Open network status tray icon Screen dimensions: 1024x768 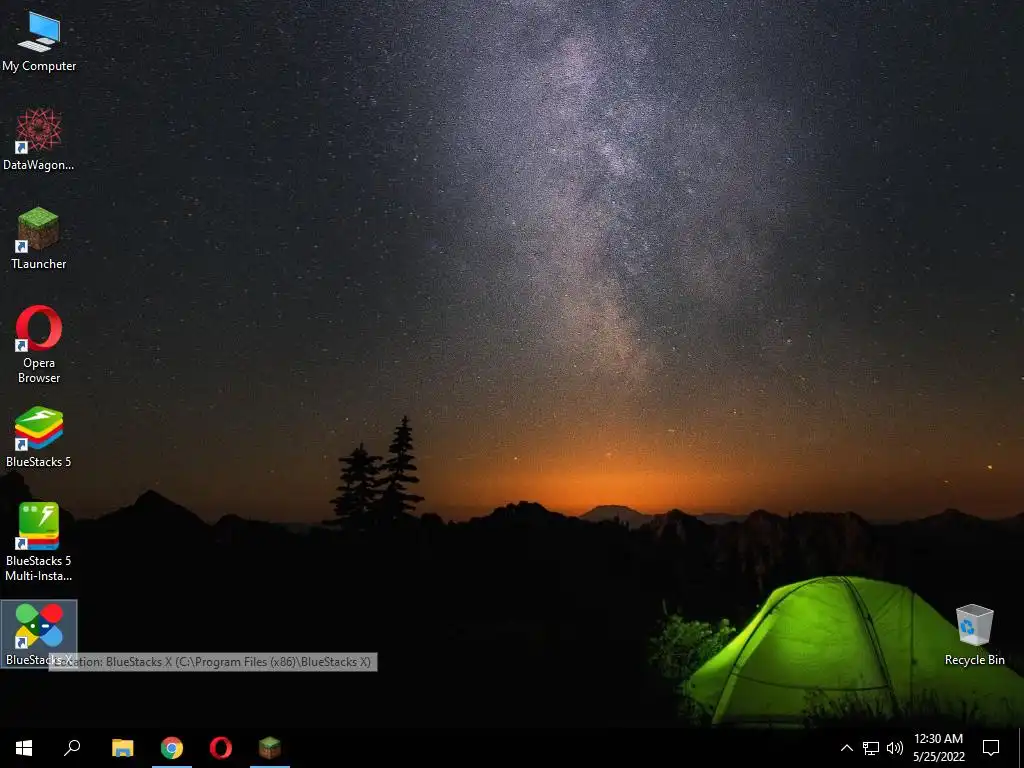[871, 748]
